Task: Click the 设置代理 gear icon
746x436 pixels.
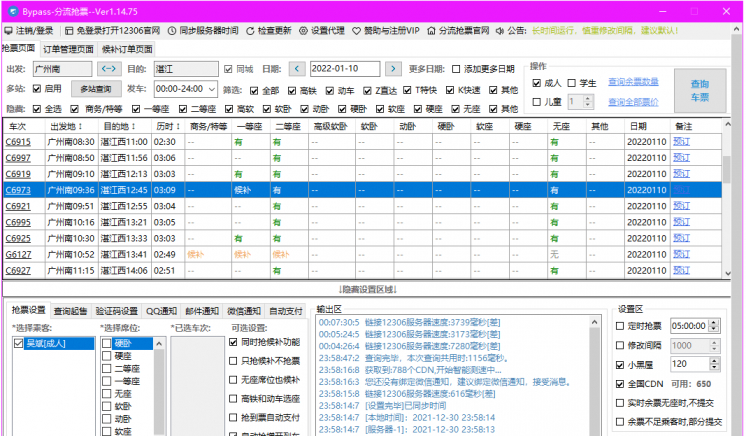Action: pyautogui.click(x=303, y=31)
